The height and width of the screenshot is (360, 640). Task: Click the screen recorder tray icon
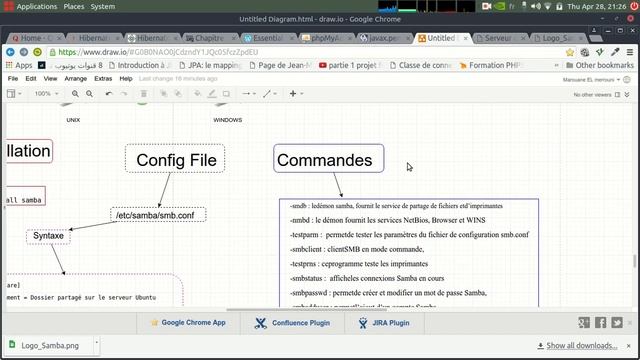point(487,6)
